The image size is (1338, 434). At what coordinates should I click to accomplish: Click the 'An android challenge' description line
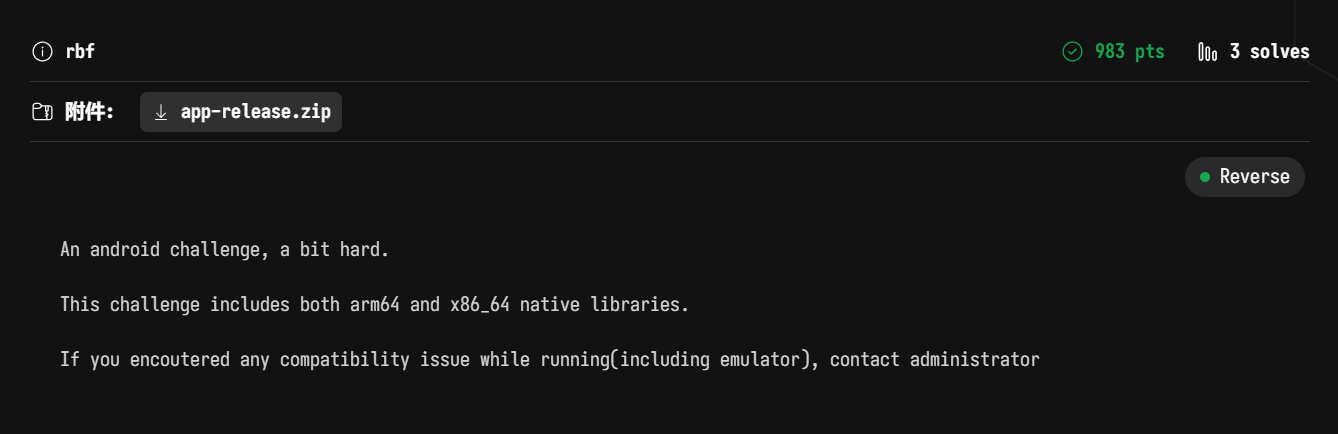click(224, 249)
